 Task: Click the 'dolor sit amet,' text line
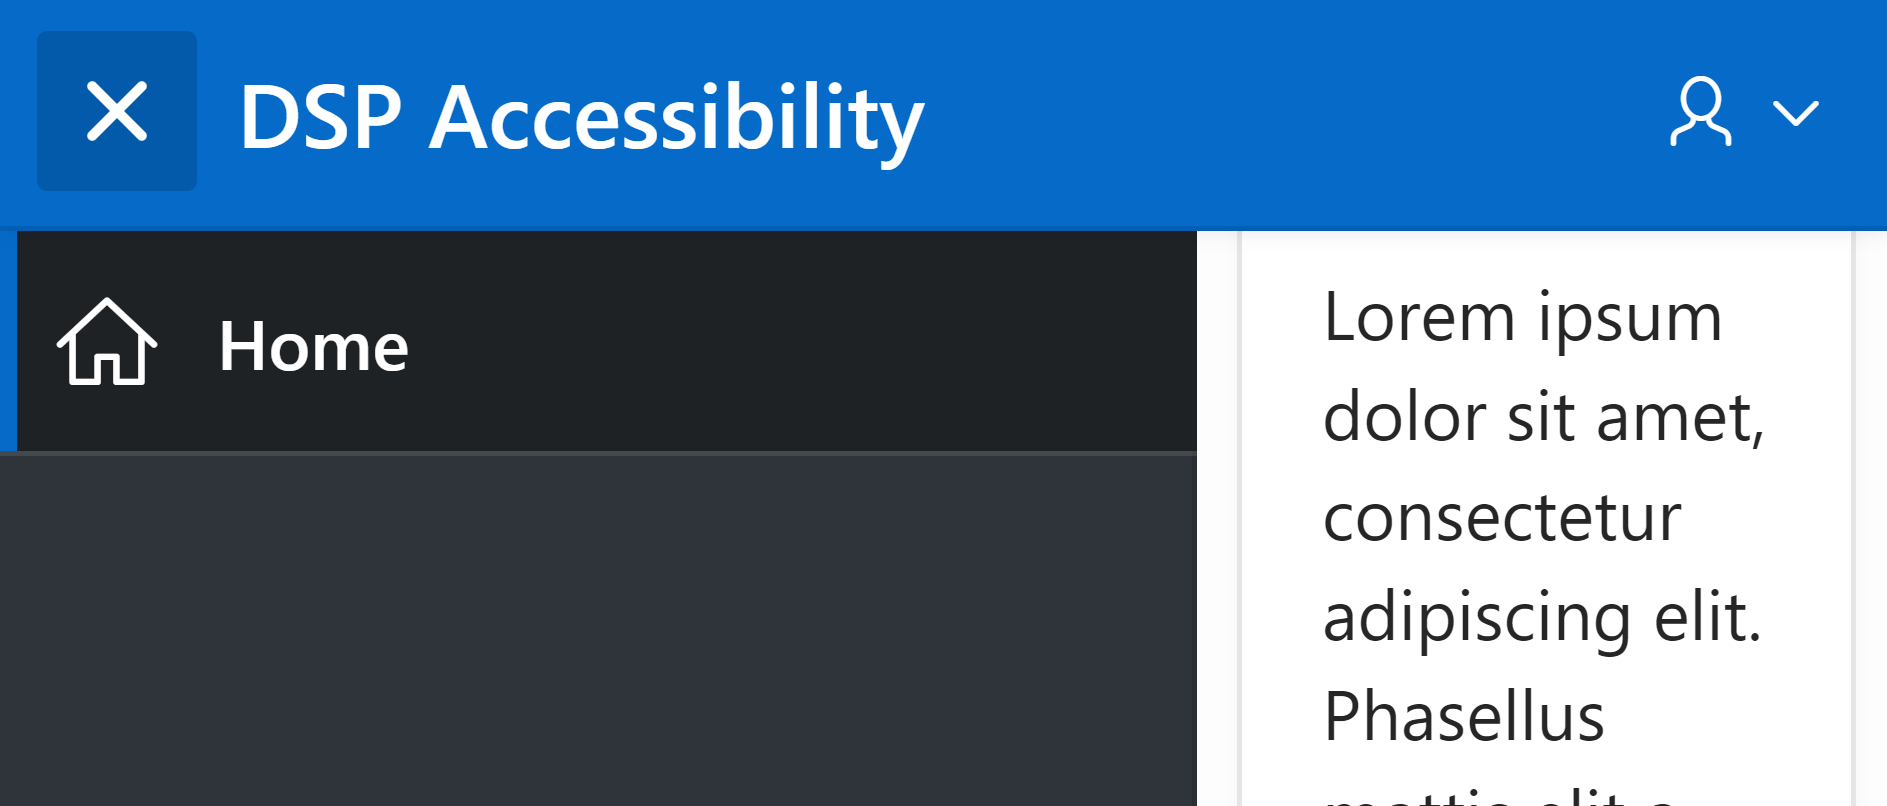[x=1544, y=417]
